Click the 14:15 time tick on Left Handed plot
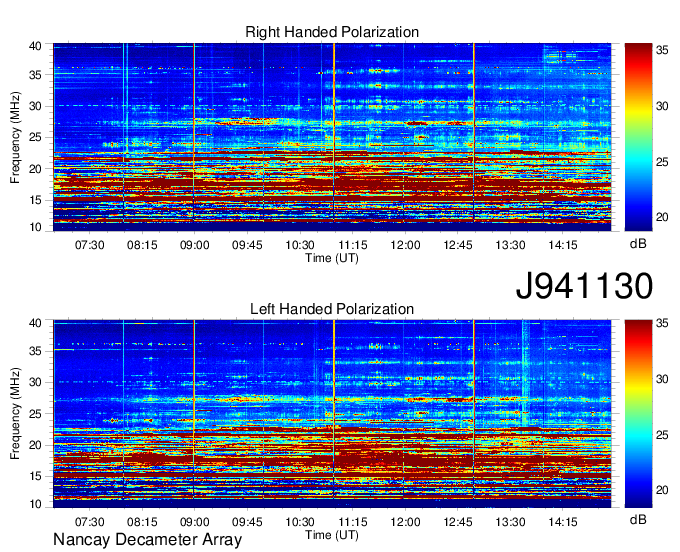 click(562, 522)
